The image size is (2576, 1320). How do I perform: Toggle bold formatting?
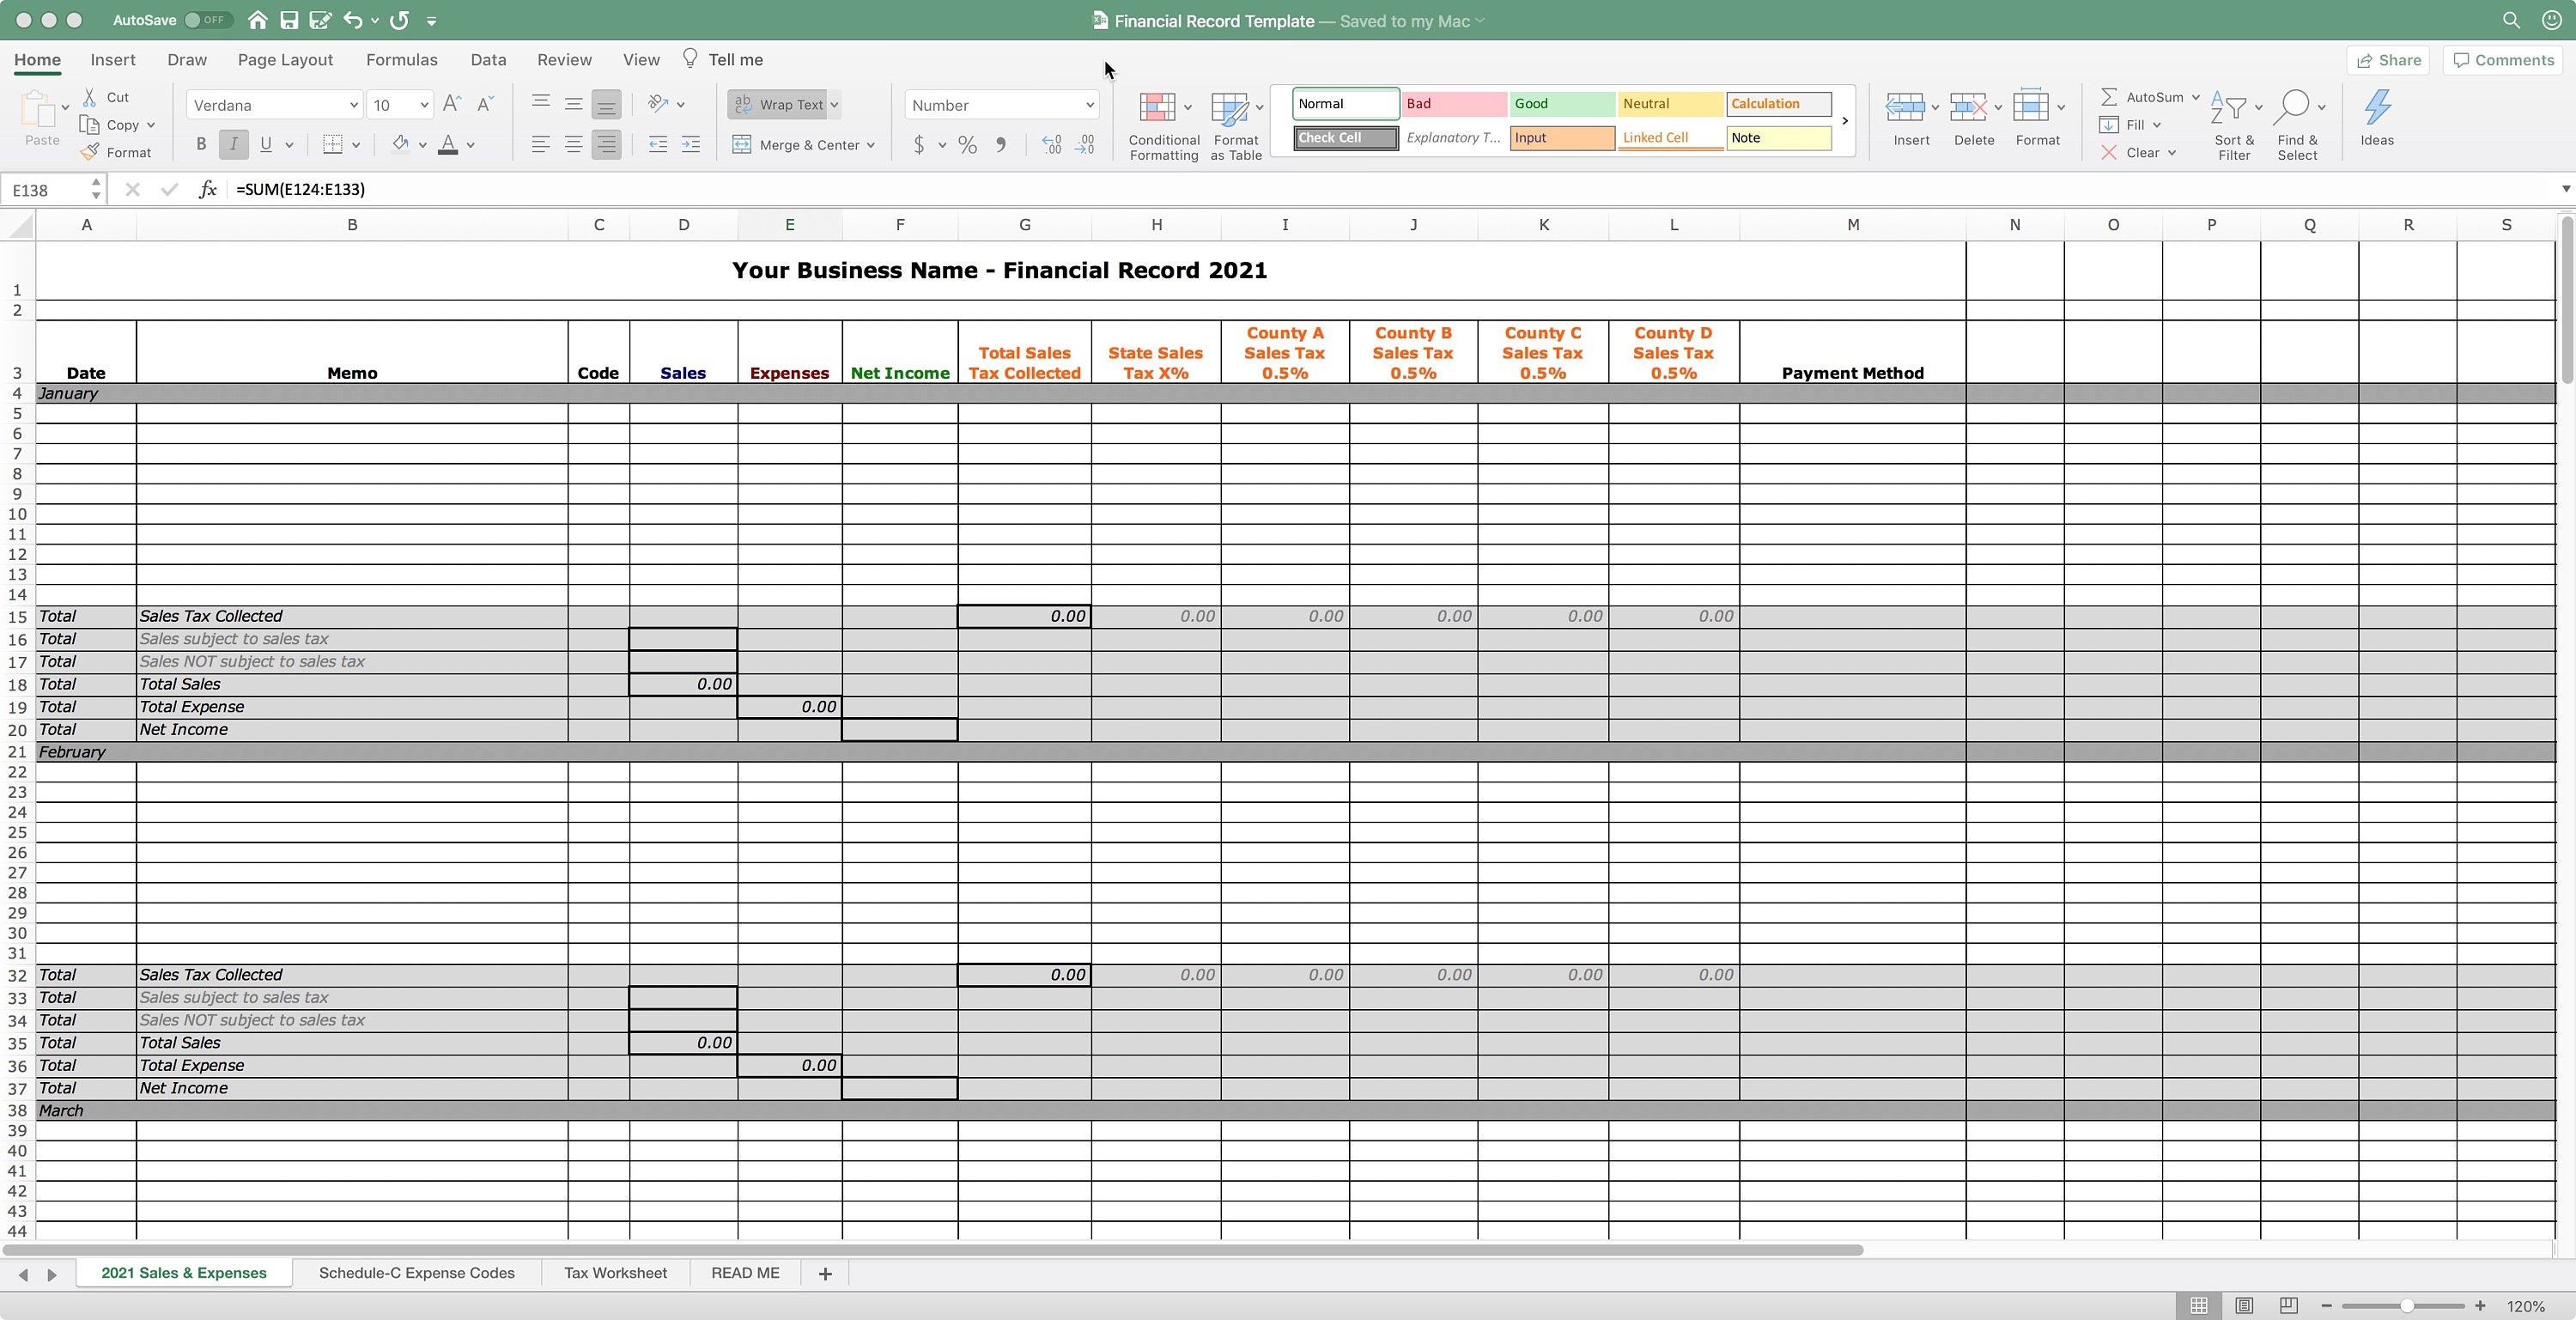click(200, 144)
